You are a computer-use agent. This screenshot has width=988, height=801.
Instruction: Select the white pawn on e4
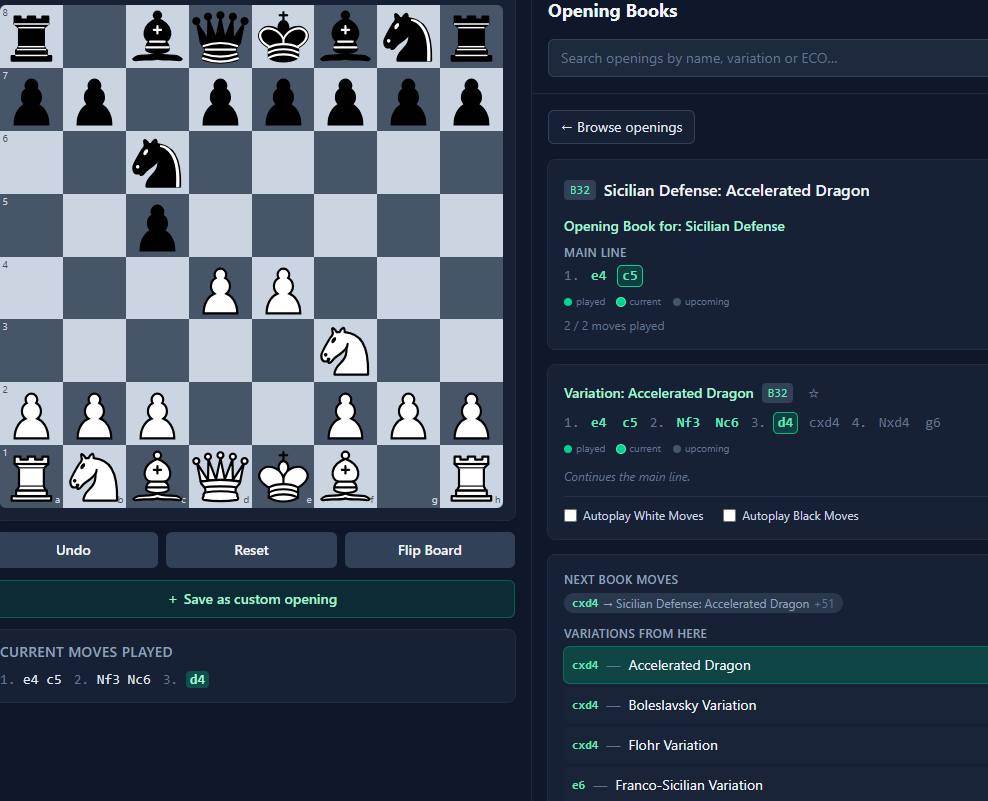click(283, 289)
